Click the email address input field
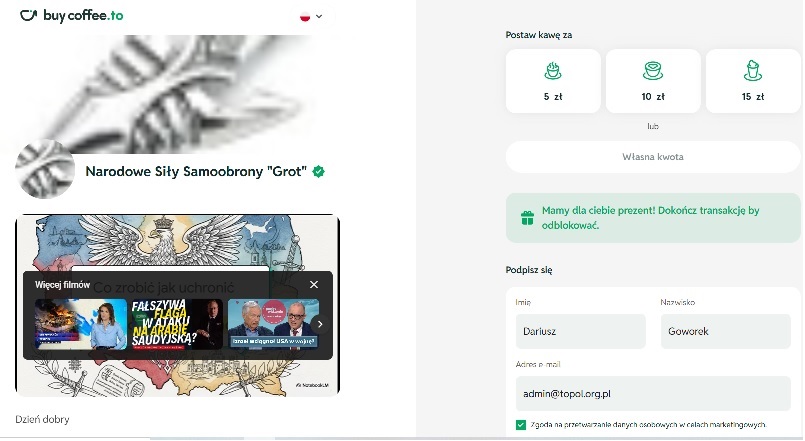 tap(653, 394)
